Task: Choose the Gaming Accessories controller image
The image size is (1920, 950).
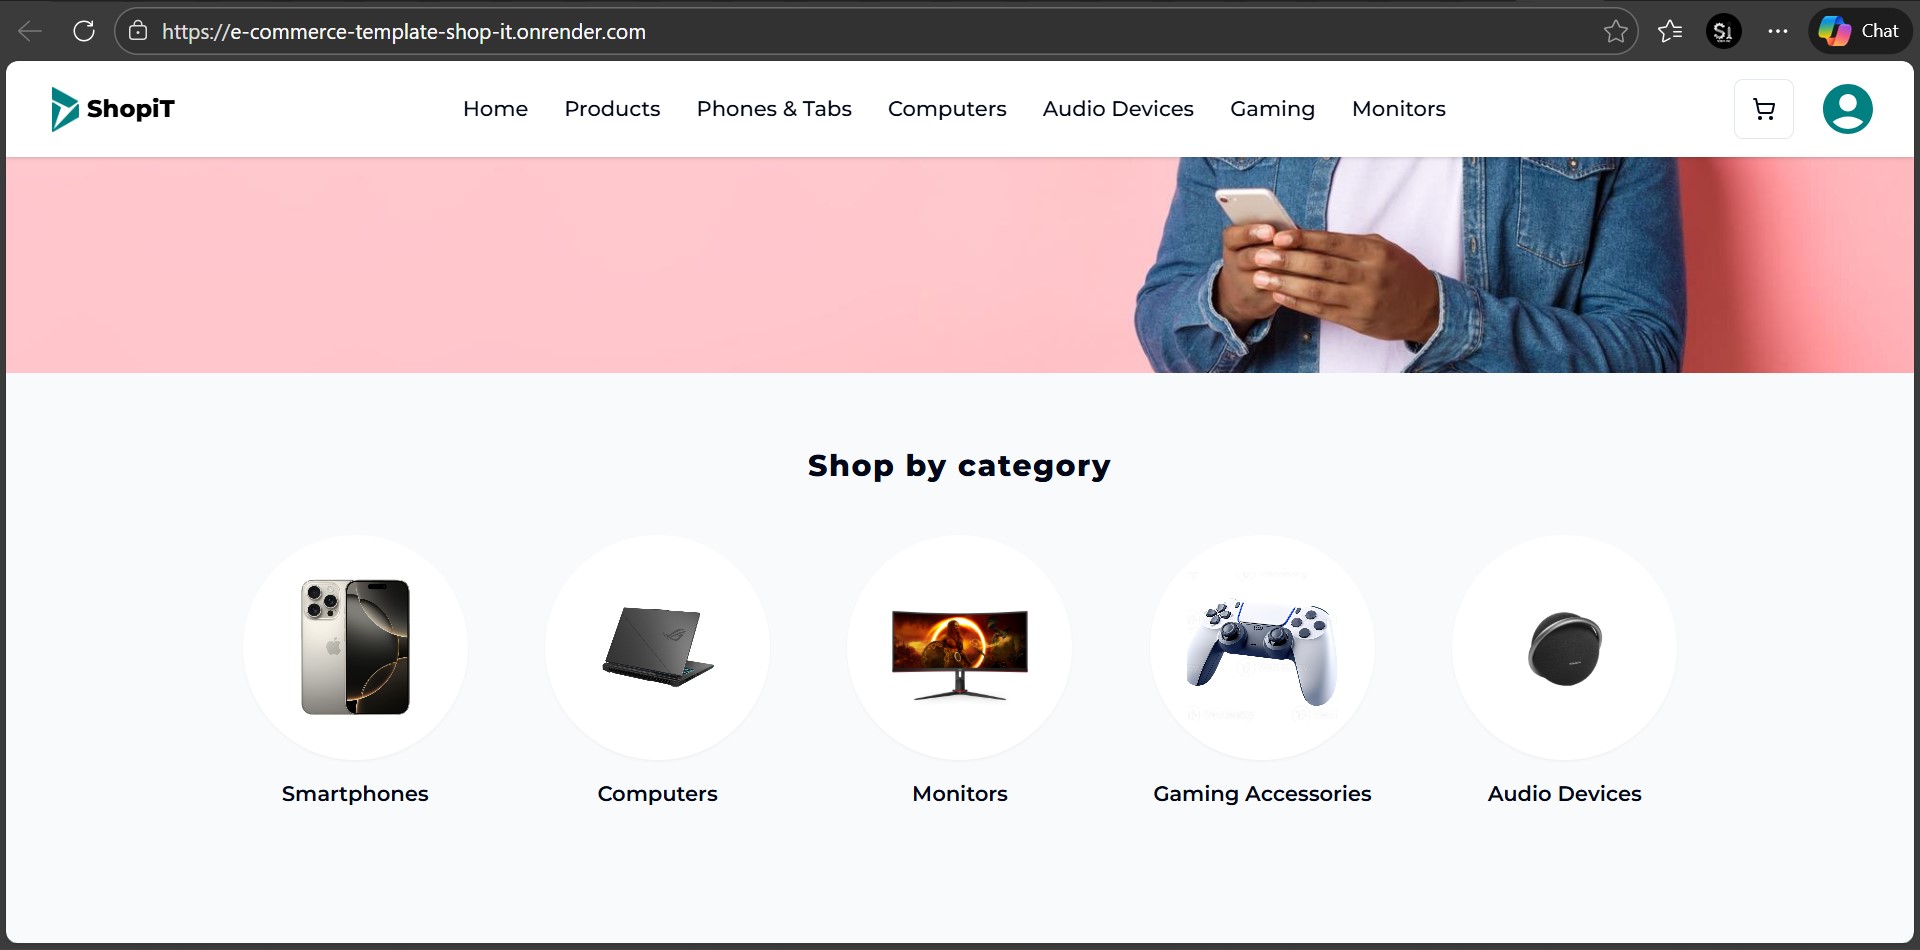Action: click(x=1262, y=647)
